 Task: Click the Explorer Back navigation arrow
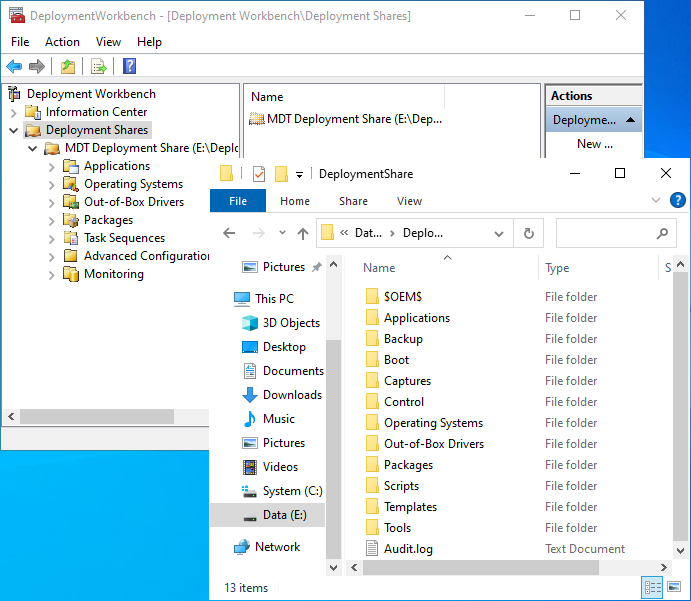229,233
